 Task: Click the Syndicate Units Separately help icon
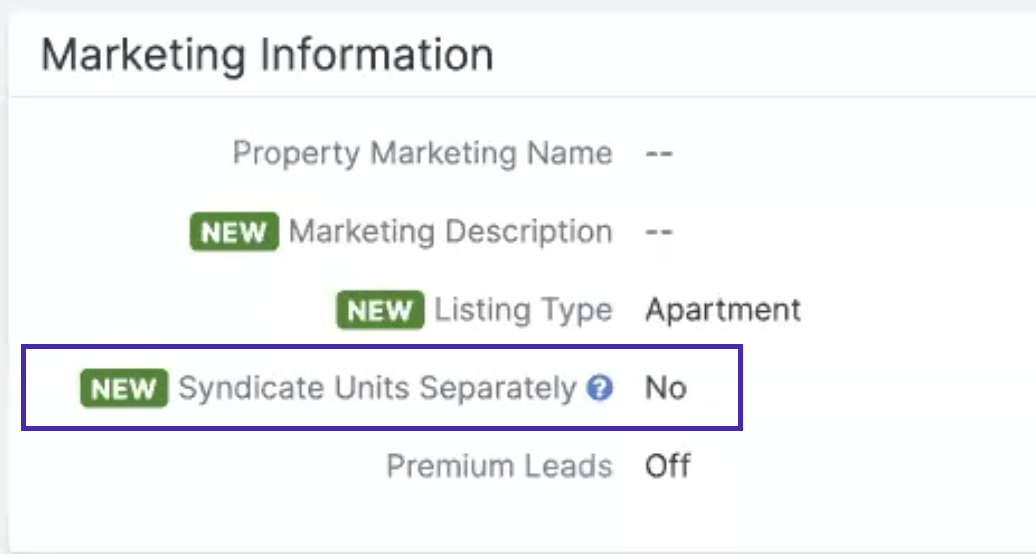(x=599, y=388)
